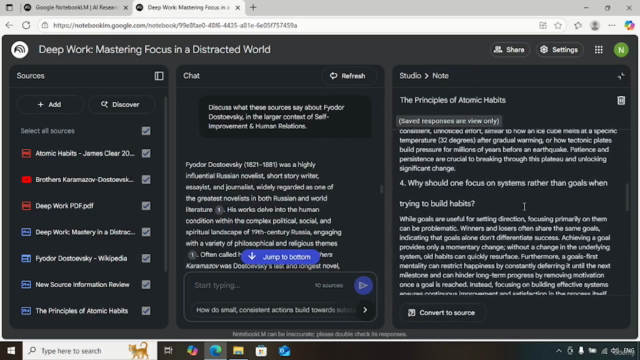
Task: Uncheck the Brothers Karamazov-Dostoevsky source
Action: [x=146, y=180]
